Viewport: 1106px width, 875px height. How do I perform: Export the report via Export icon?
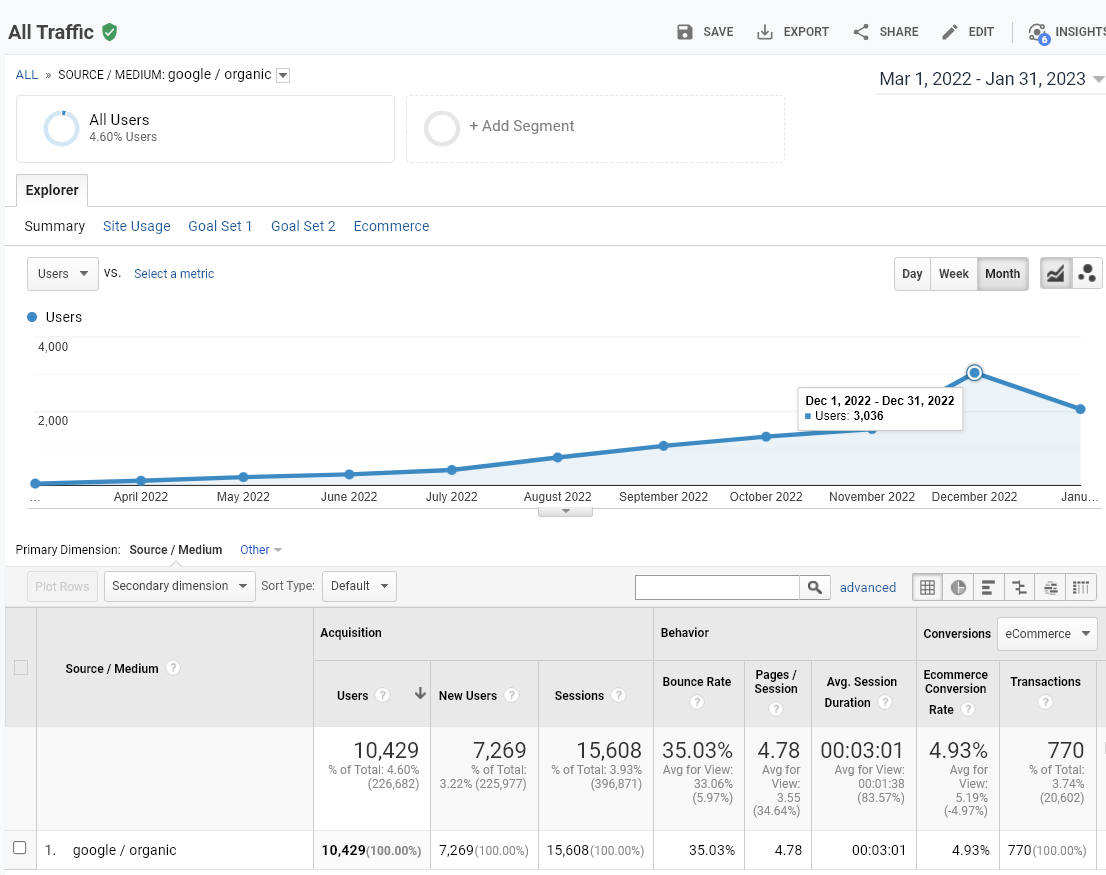765,32
